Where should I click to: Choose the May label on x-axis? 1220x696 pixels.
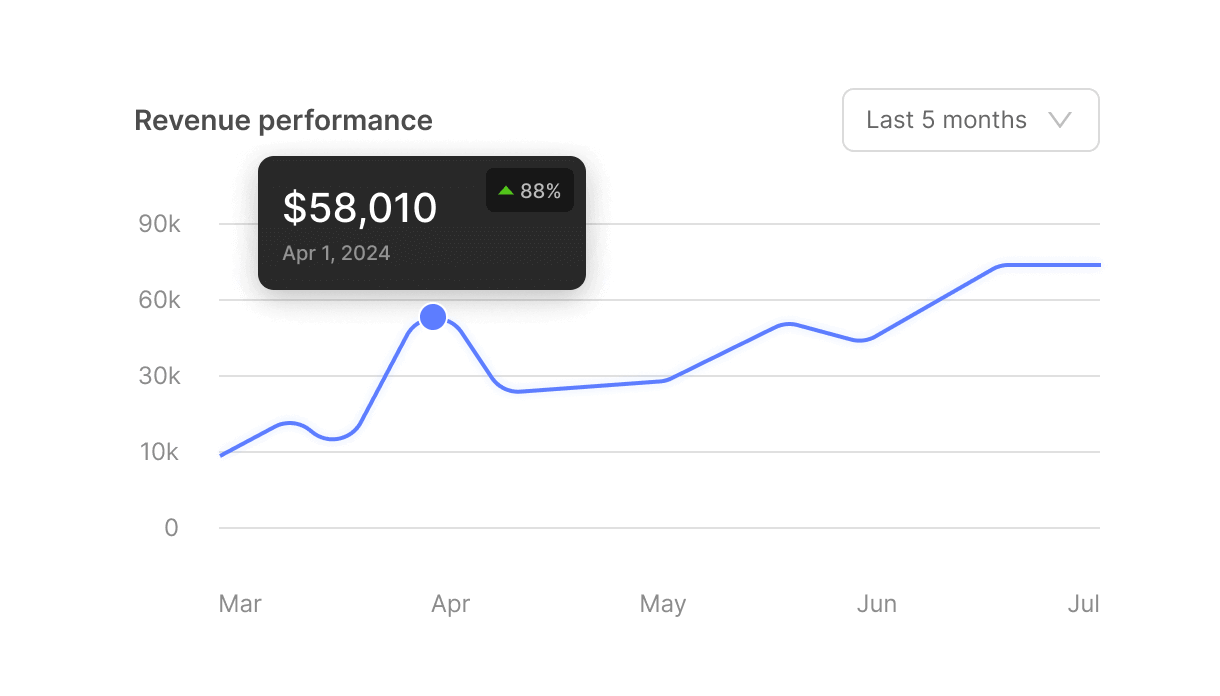pos(663,604)
